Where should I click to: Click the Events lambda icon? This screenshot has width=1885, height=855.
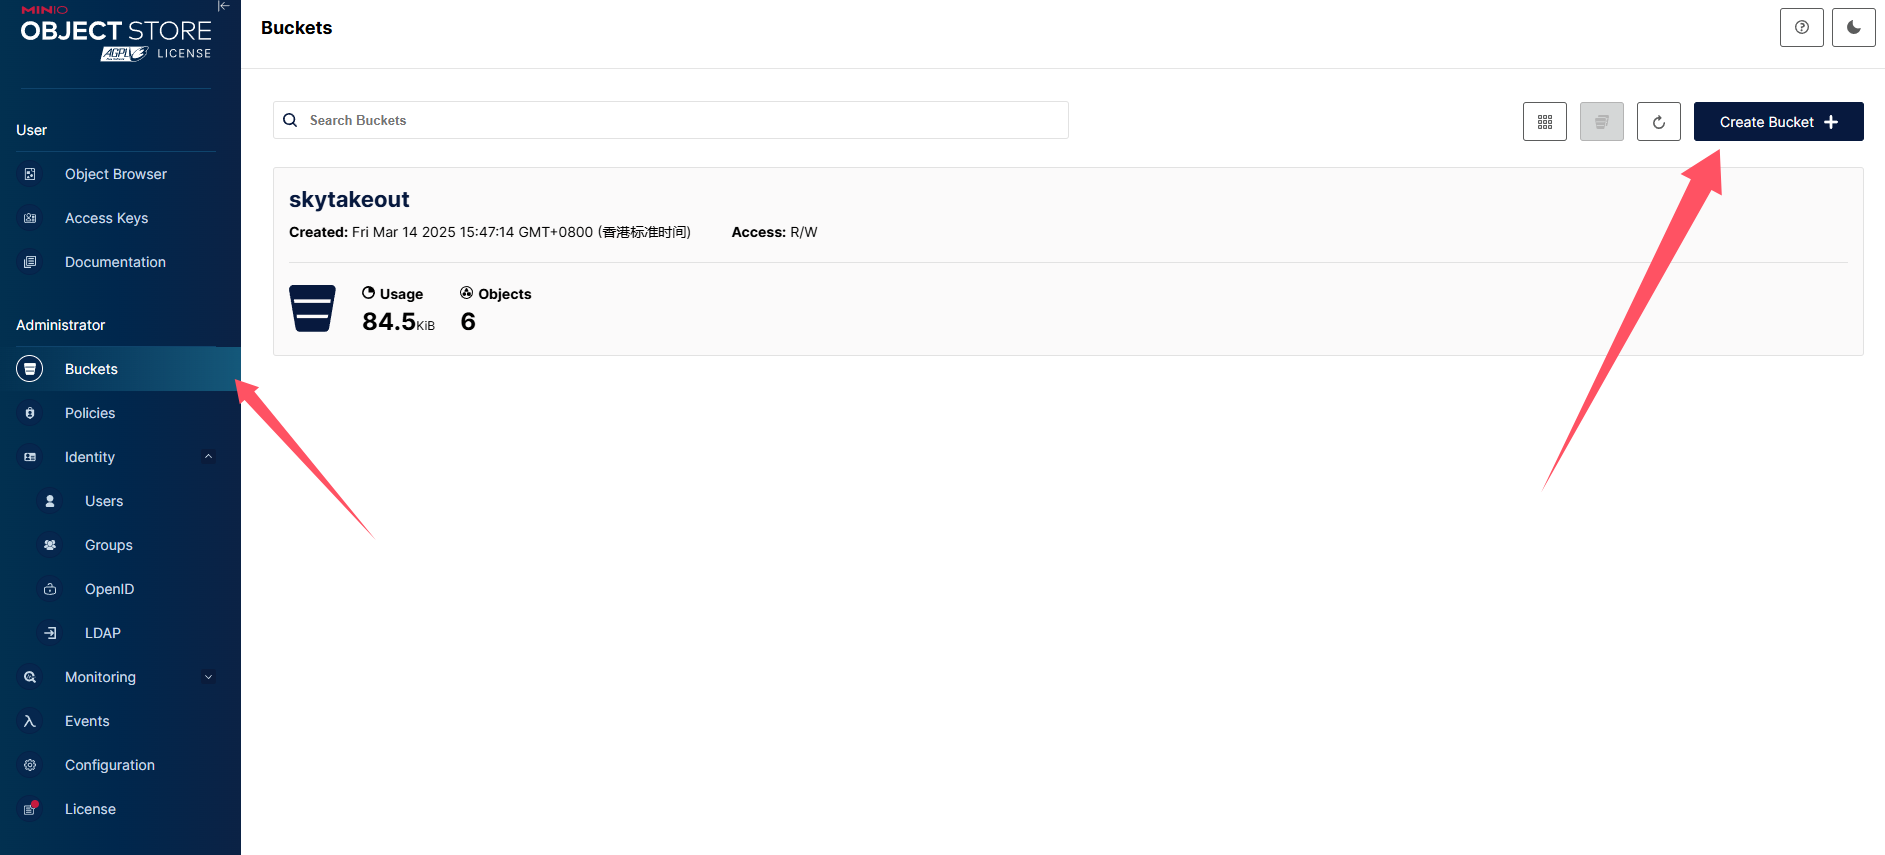[30, 721]
